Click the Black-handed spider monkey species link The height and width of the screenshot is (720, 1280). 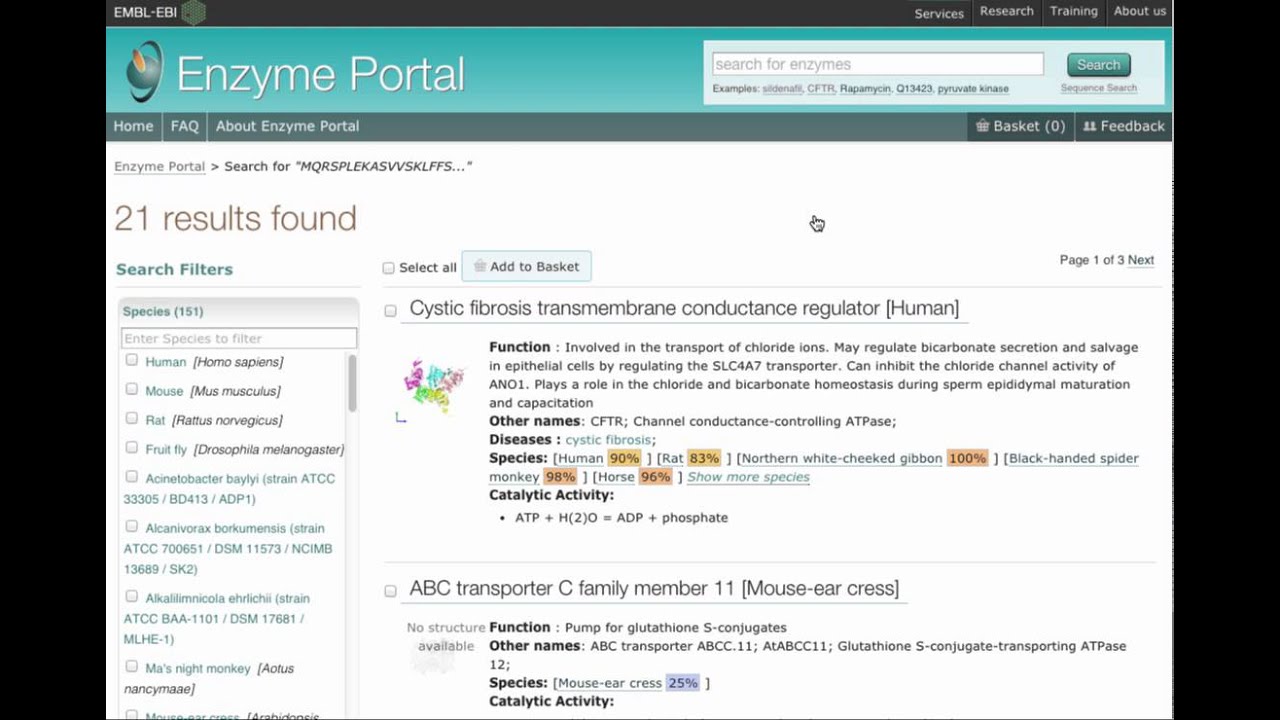tap(812, 468)
